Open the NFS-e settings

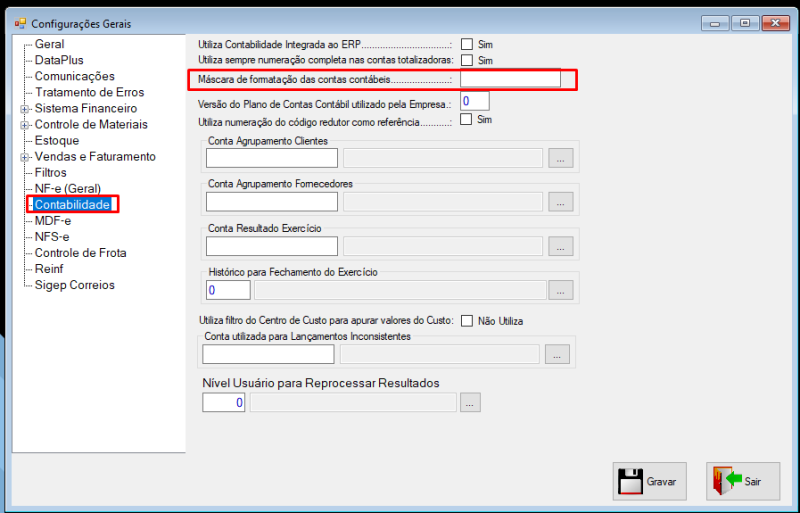point(52,237)
